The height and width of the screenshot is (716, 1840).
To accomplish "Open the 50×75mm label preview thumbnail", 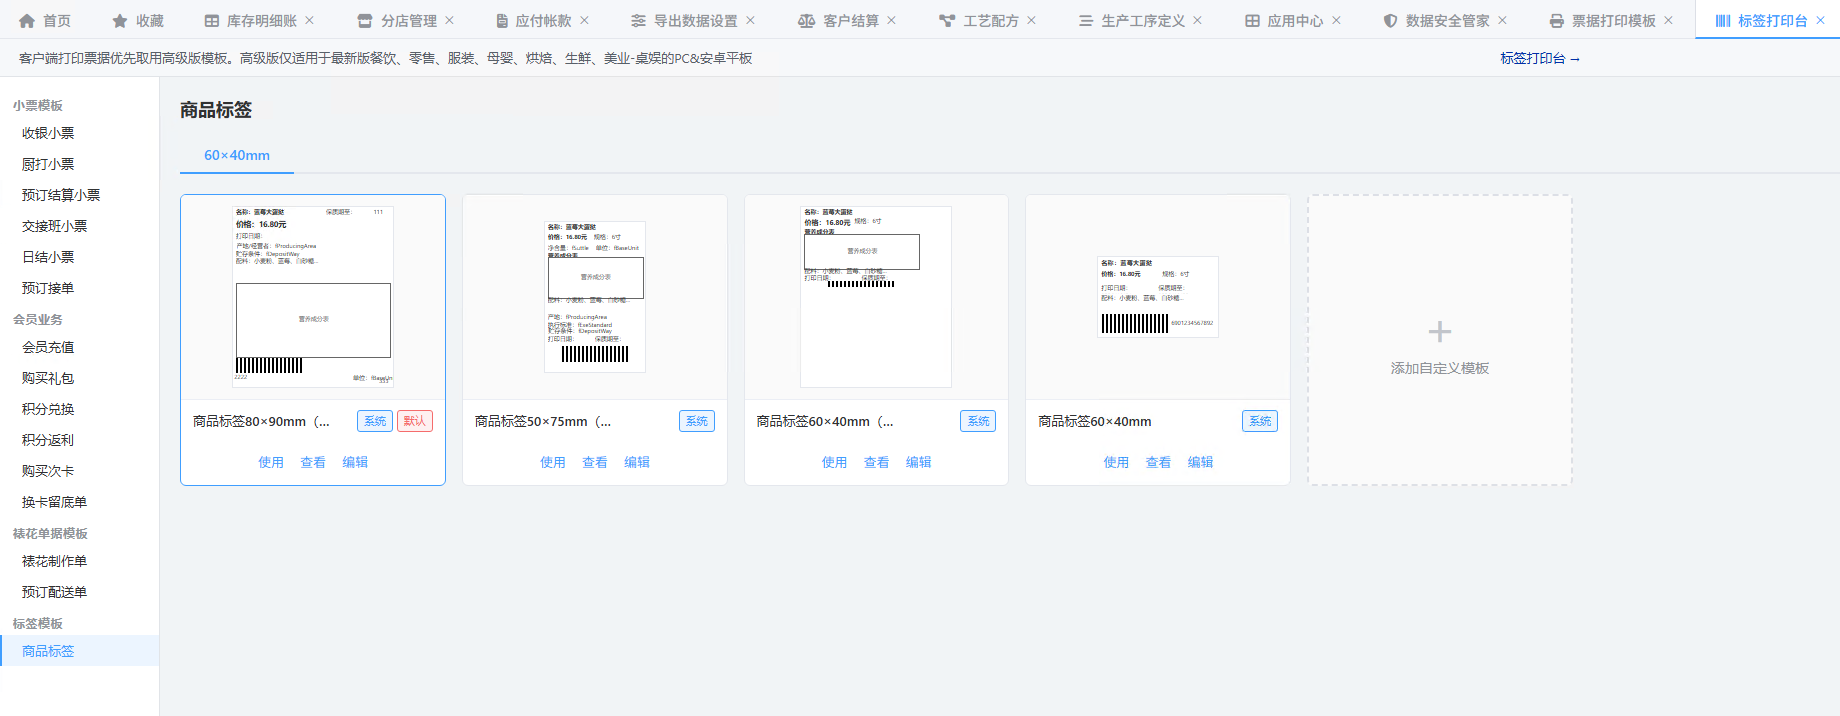I will 595,297.
